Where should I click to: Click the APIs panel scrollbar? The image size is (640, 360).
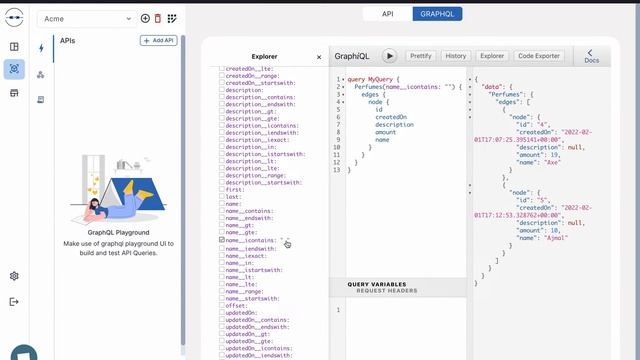183,191
